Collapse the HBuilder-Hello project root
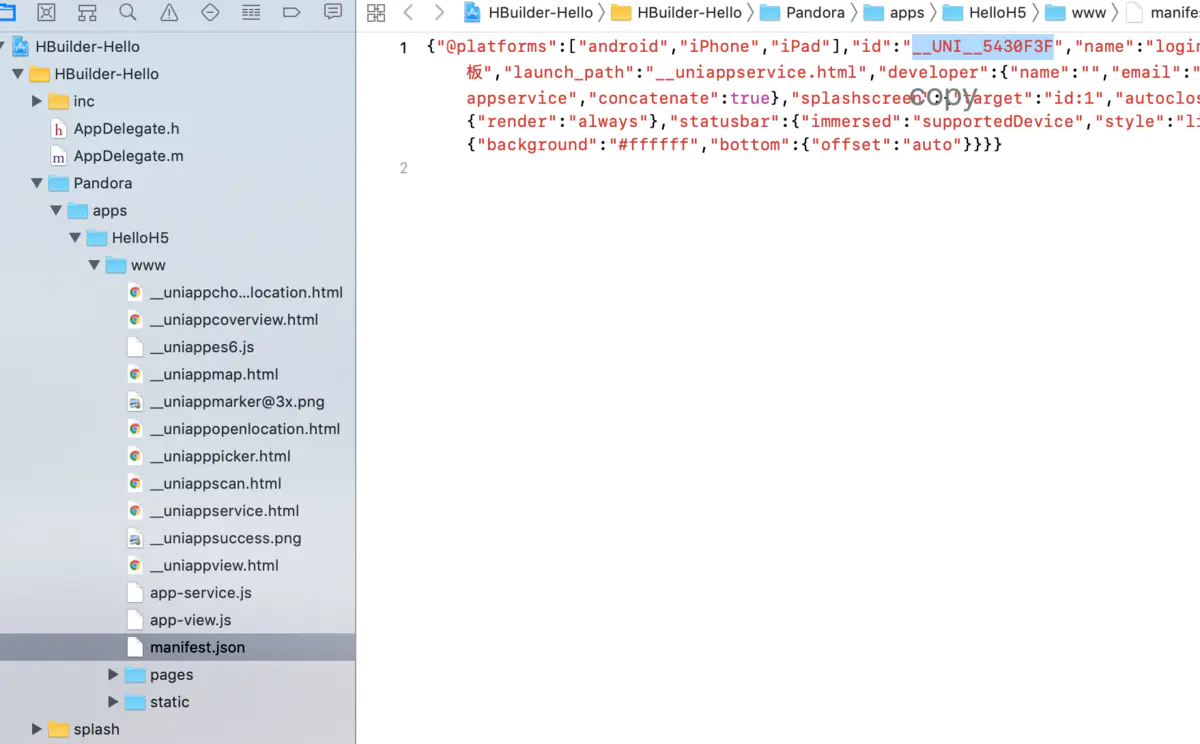The image size is (1200, 744). [3, 47]
